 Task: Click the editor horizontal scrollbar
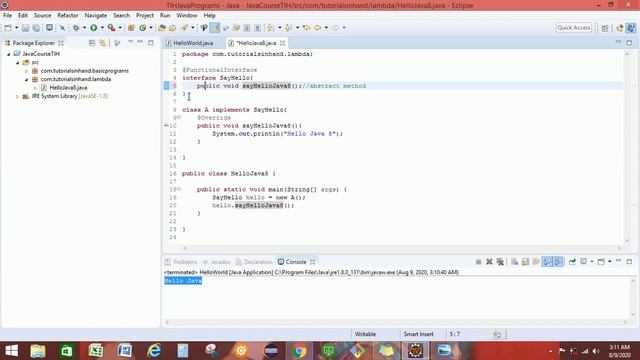[x=402, y=248]
